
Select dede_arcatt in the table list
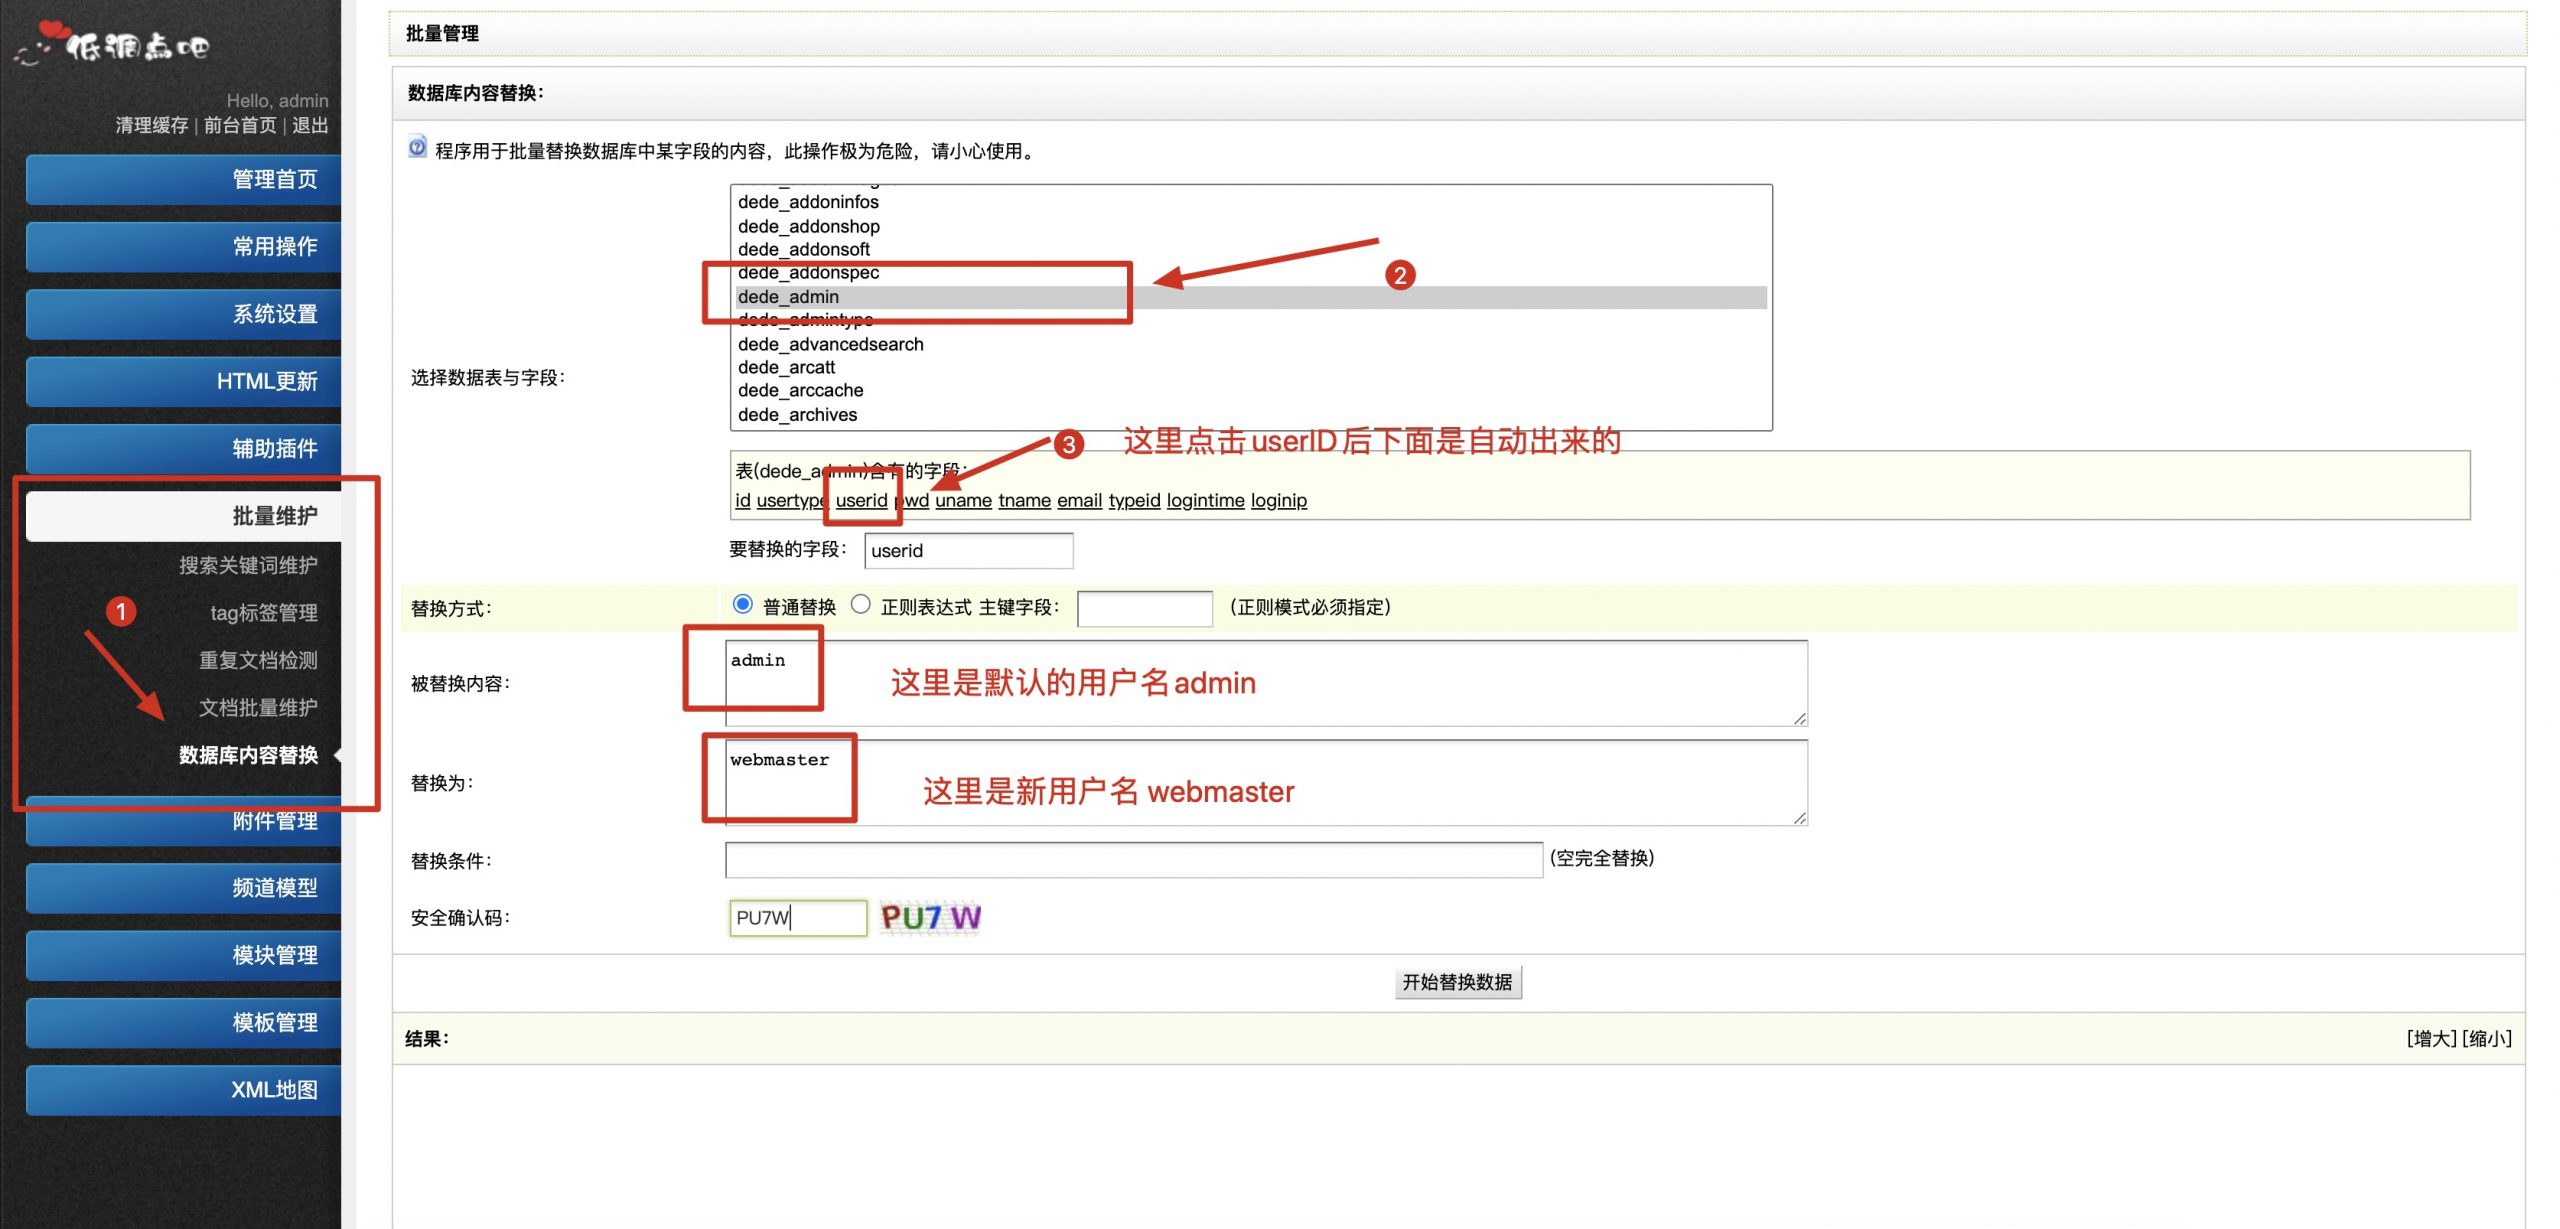(1250, 368)
